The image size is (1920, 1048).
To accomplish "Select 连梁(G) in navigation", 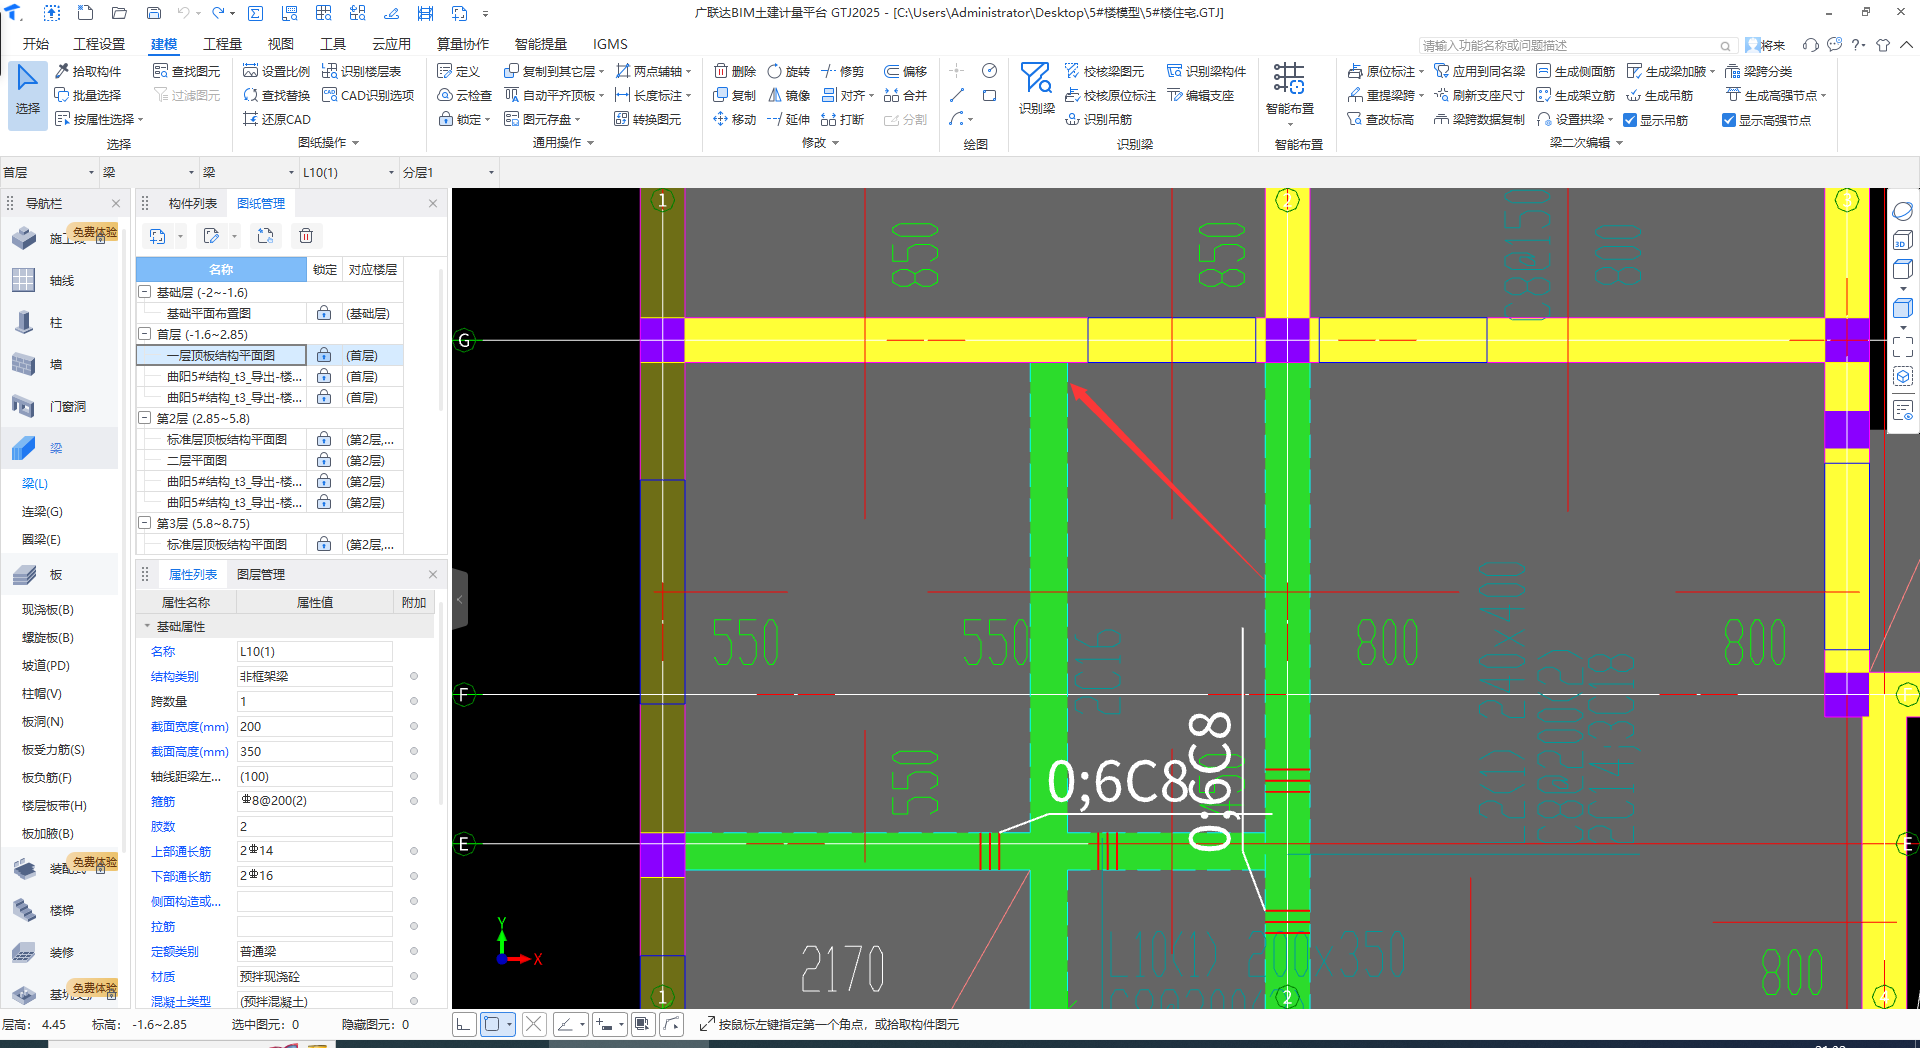I will coord(42,511).
